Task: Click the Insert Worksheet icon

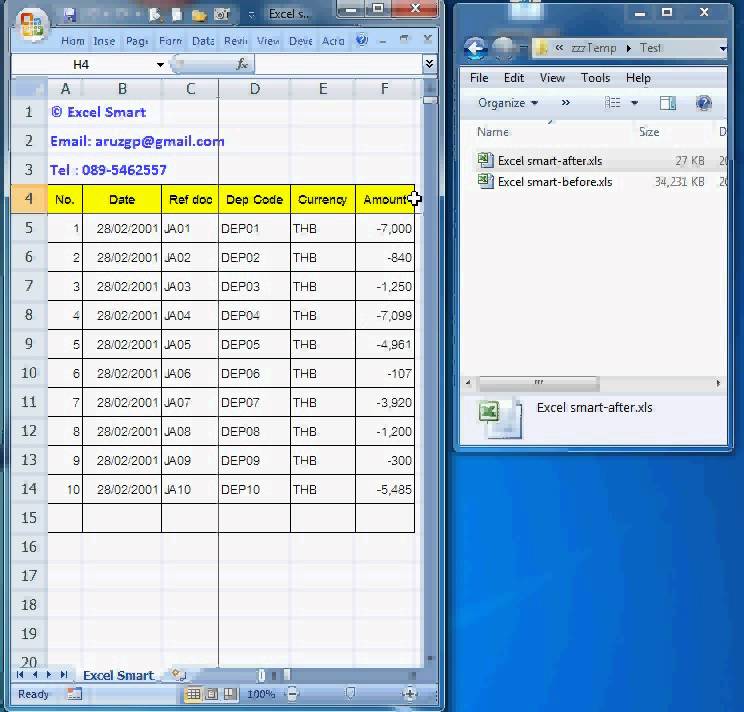Action: click(178, 675)
